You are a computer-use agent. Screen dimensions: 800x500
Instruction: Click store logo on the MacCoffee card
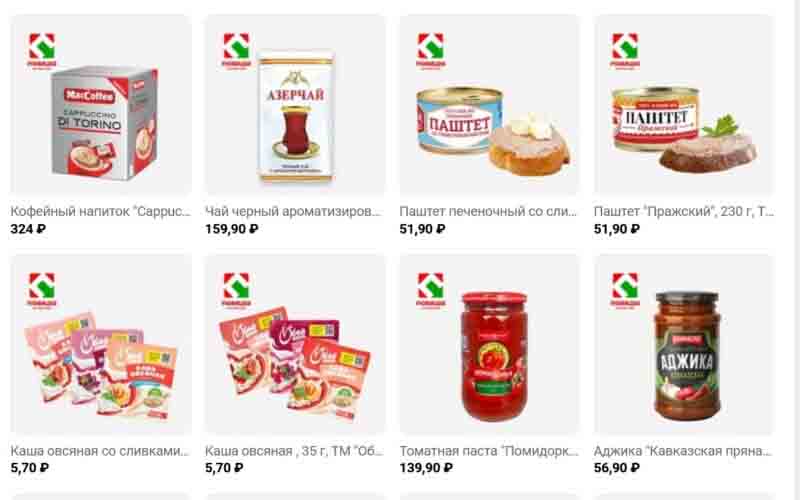[41, 50]
